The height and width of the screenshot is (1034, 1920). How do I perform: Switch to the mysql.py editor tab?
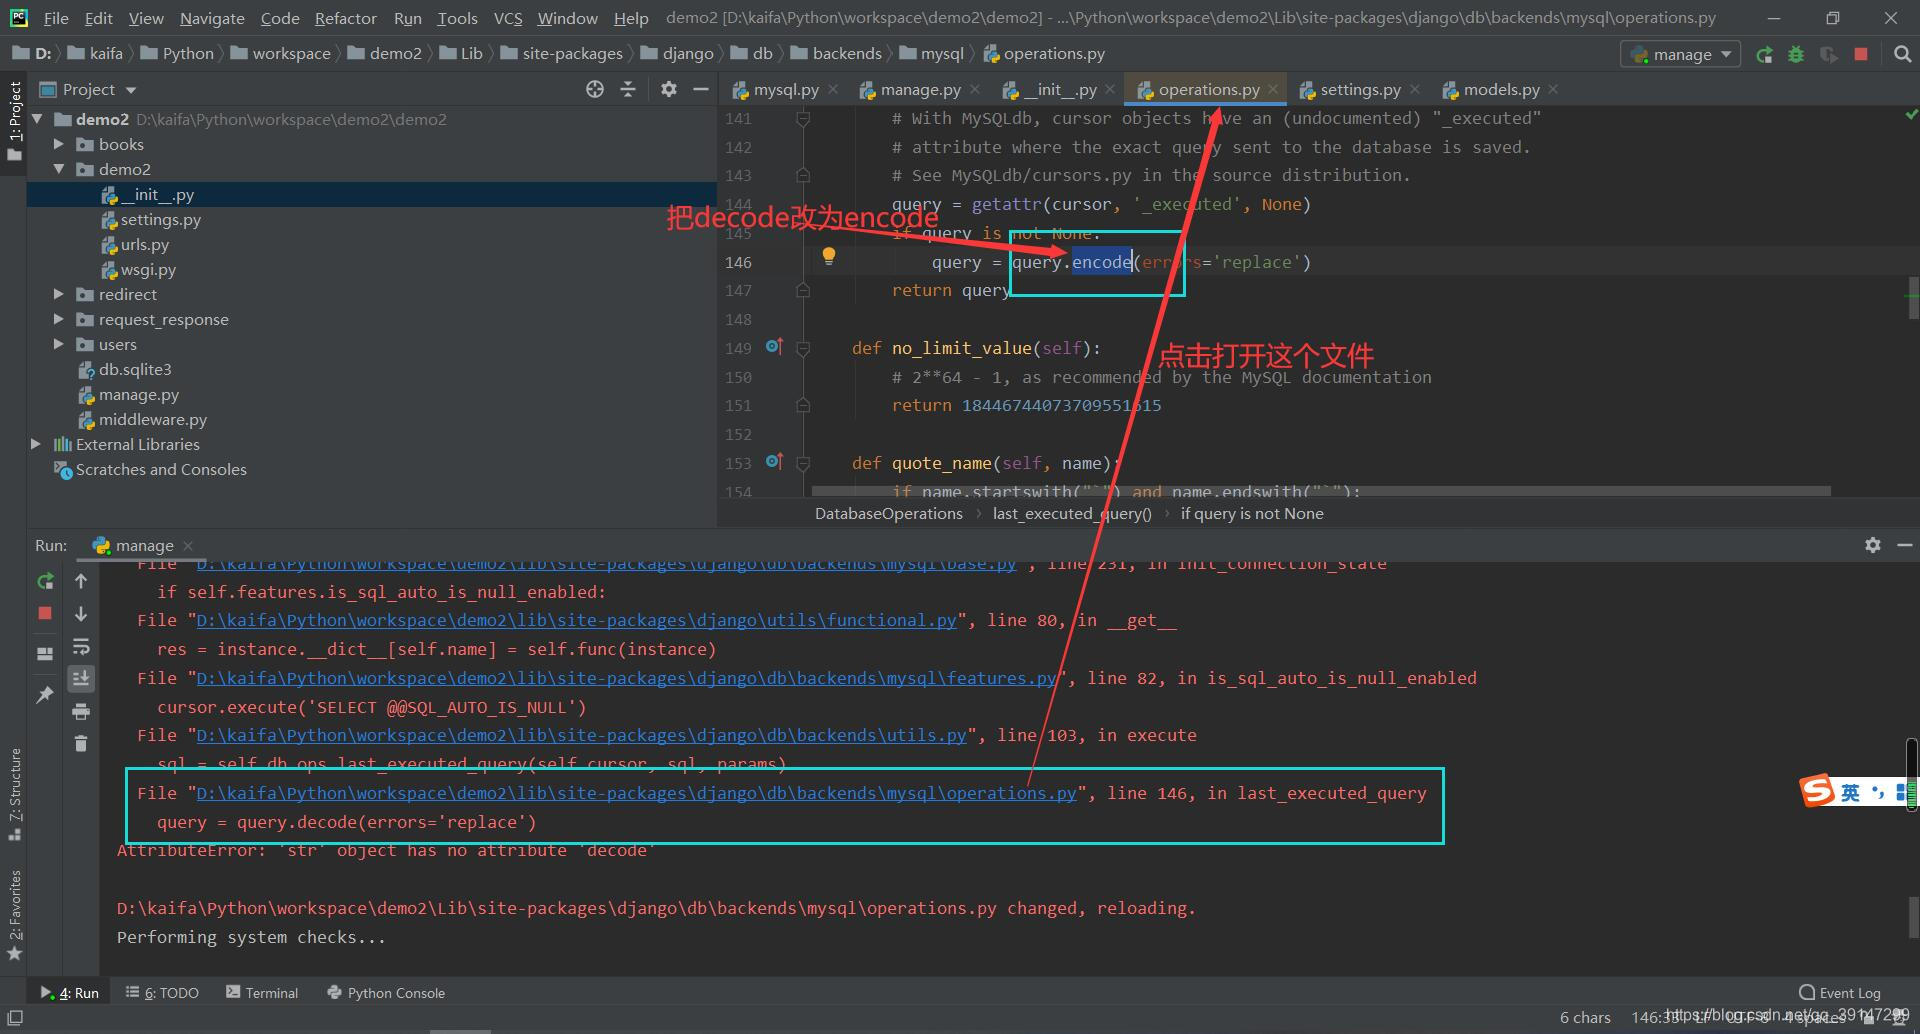pyautogui.click(x=785, y=89)
